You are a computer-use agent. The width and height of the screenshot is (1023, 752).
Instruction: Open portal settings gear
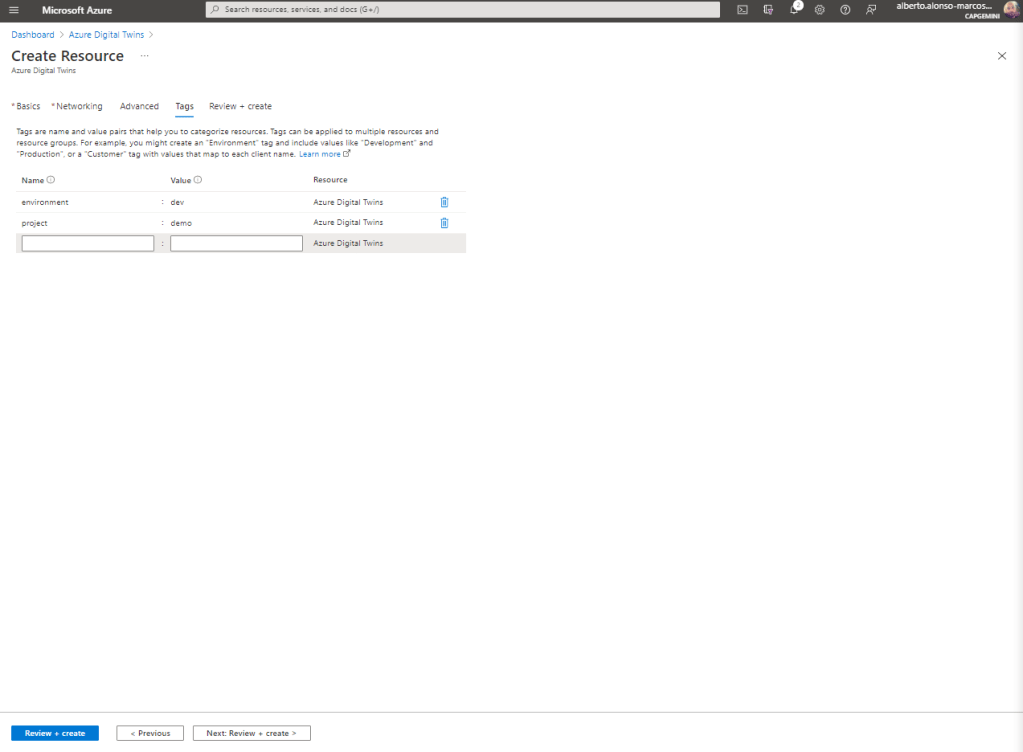pyautogui.click(x=819, y=10)
